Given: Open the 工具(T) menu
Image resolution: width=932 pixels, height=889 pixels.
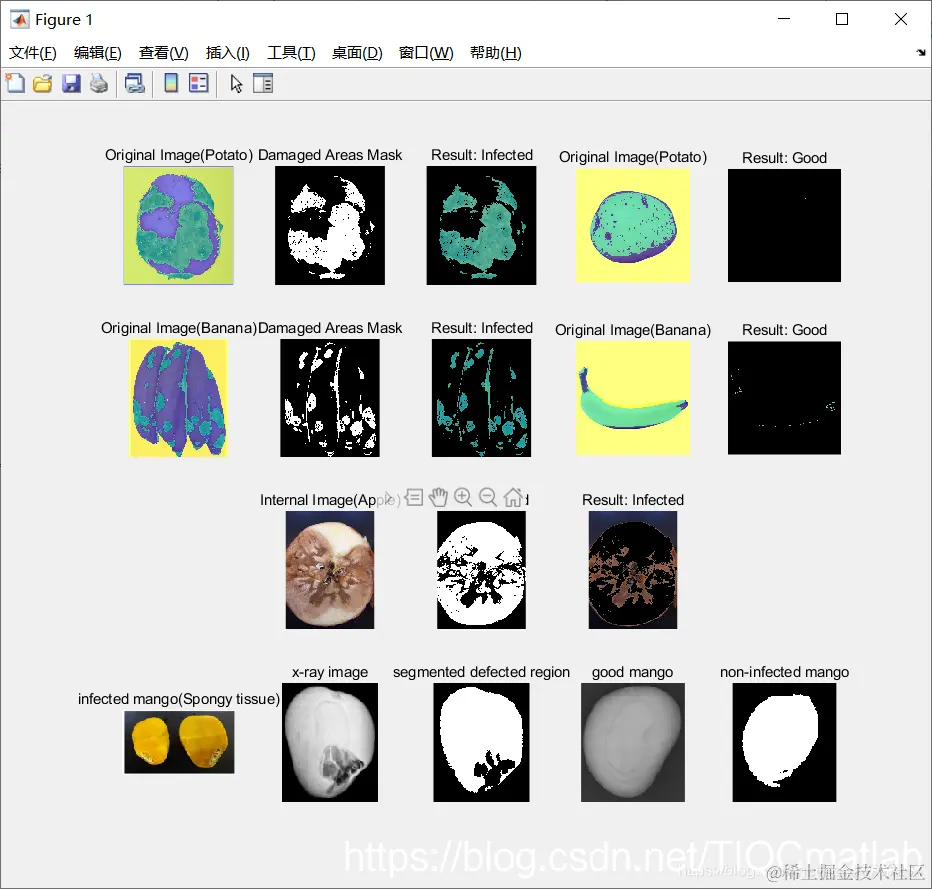Looking at the screenshot, I should pyautogui.click(x=291, y=53).
